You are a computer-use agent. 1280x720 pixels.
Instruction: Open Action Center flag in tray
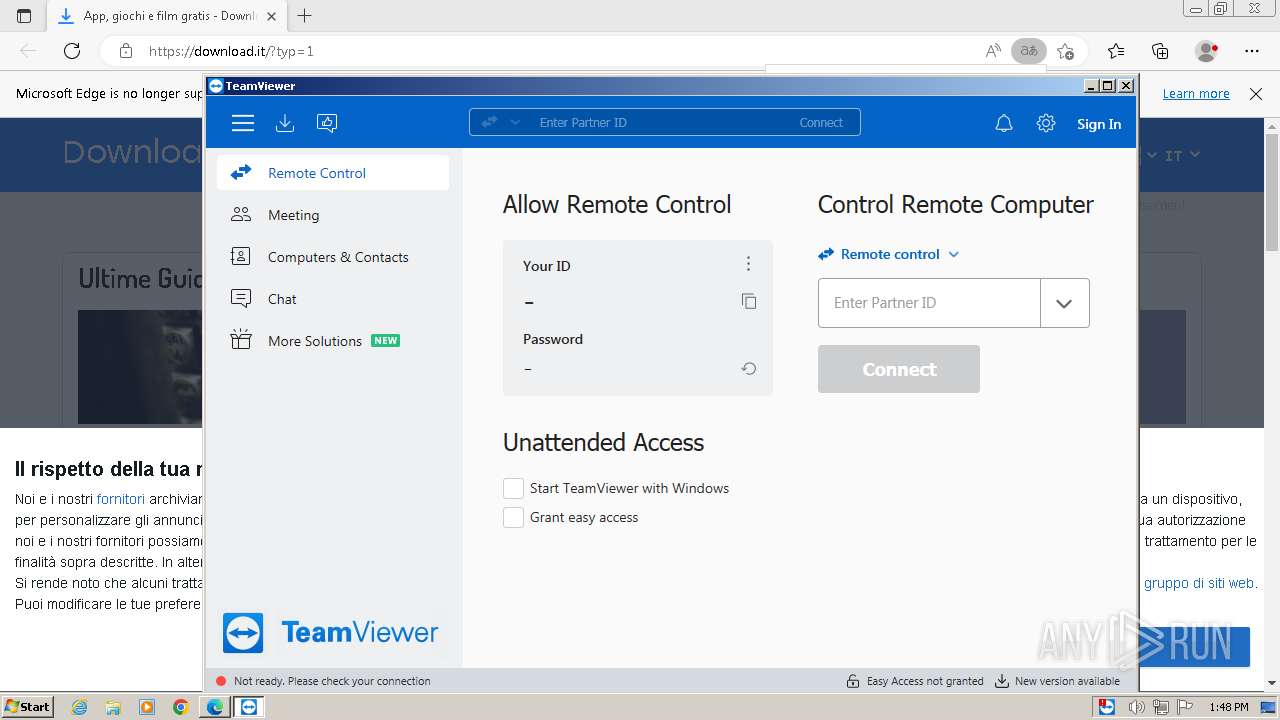[1186, 707]
